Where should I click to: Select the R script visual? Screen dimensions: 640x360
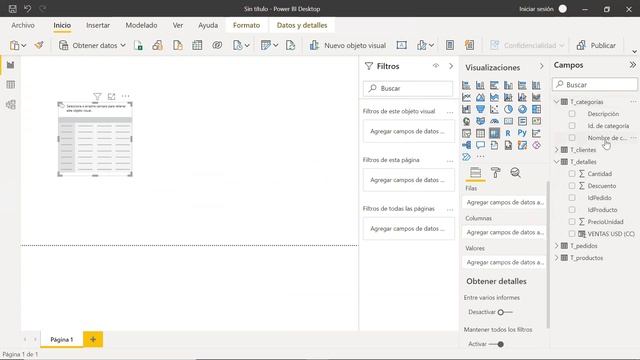(x=508, y=133)
